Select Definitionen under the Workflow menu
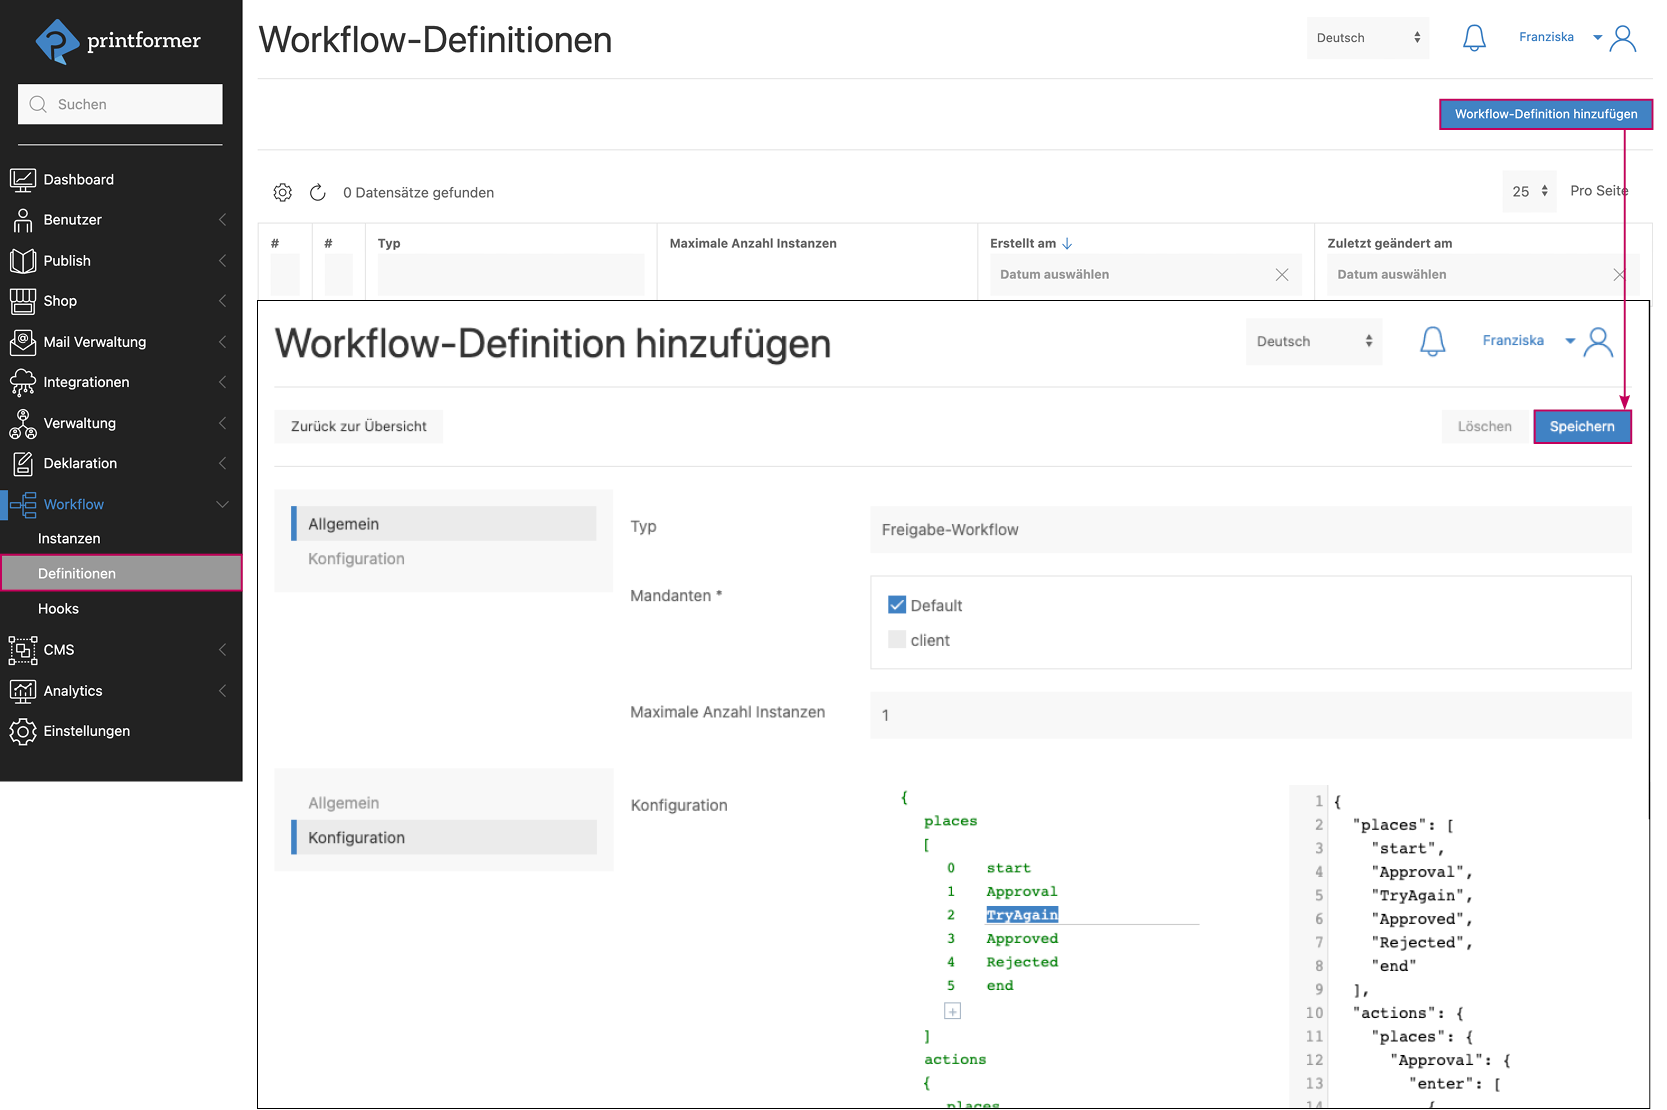This screenshot has width=1667, height=1110. click(x=76, y=573)
